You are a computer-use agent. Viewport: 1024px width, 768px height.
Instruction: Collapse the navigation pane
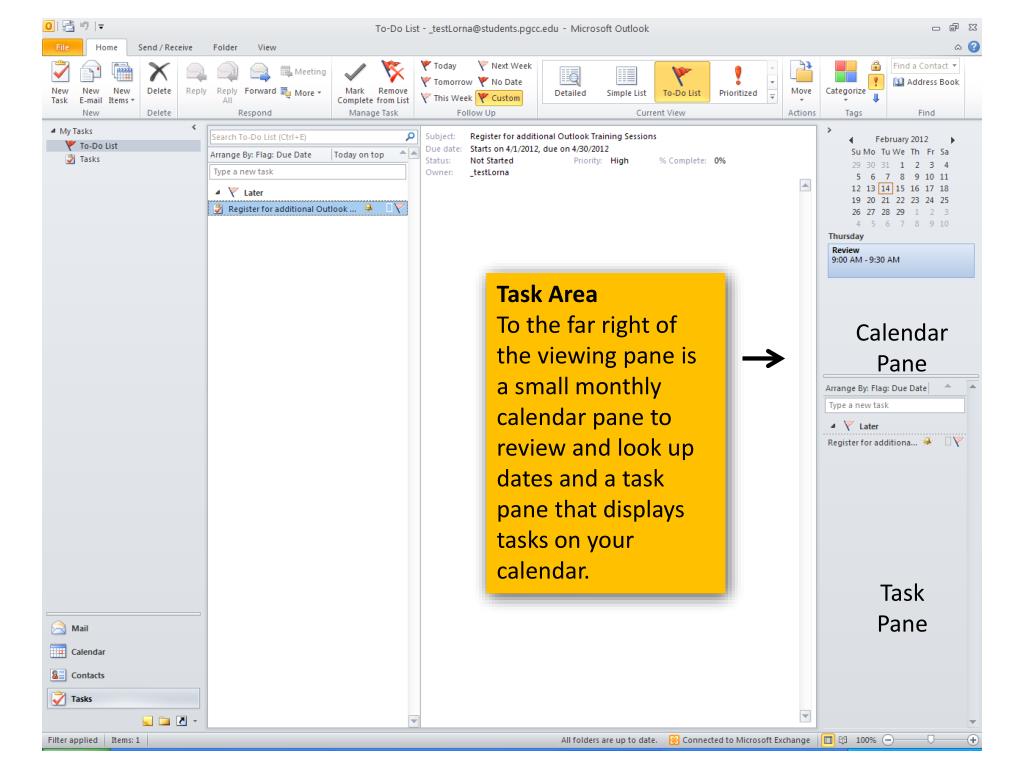(194, 127)
